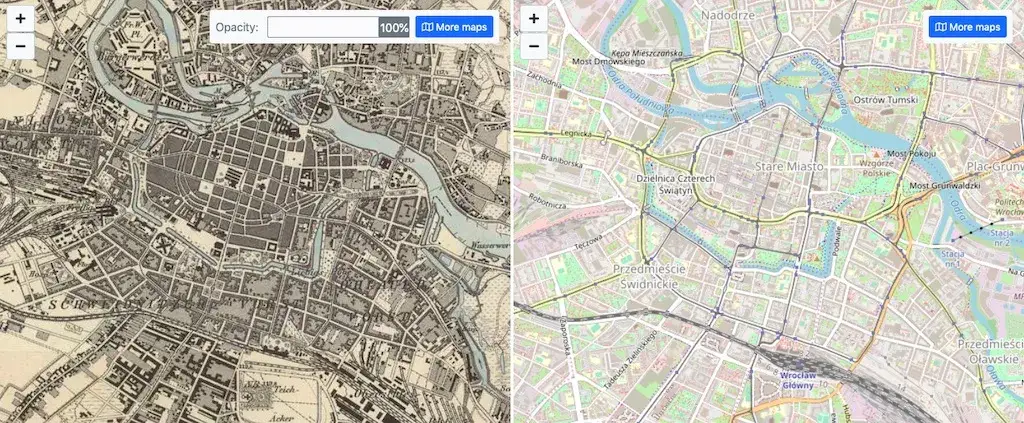Click the Wrocław Główny station label
This screenshot has width=1024, height=423.
coord(797,380)
